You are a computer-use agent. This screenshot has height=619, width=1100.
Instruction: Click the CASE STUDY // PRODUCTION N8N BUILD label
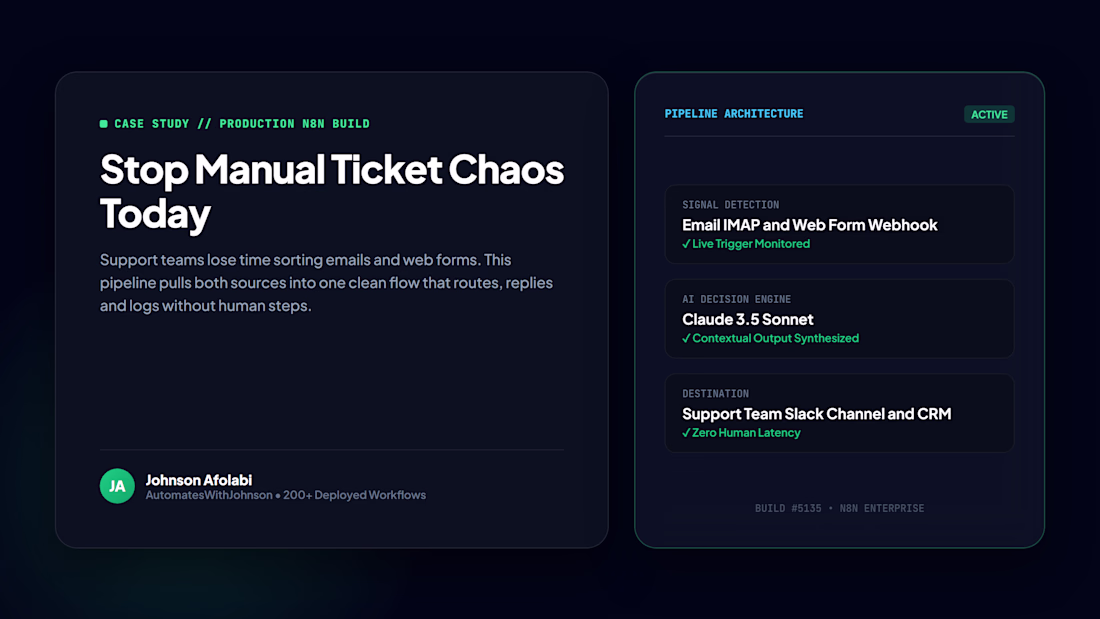click(x=242, y=124)
